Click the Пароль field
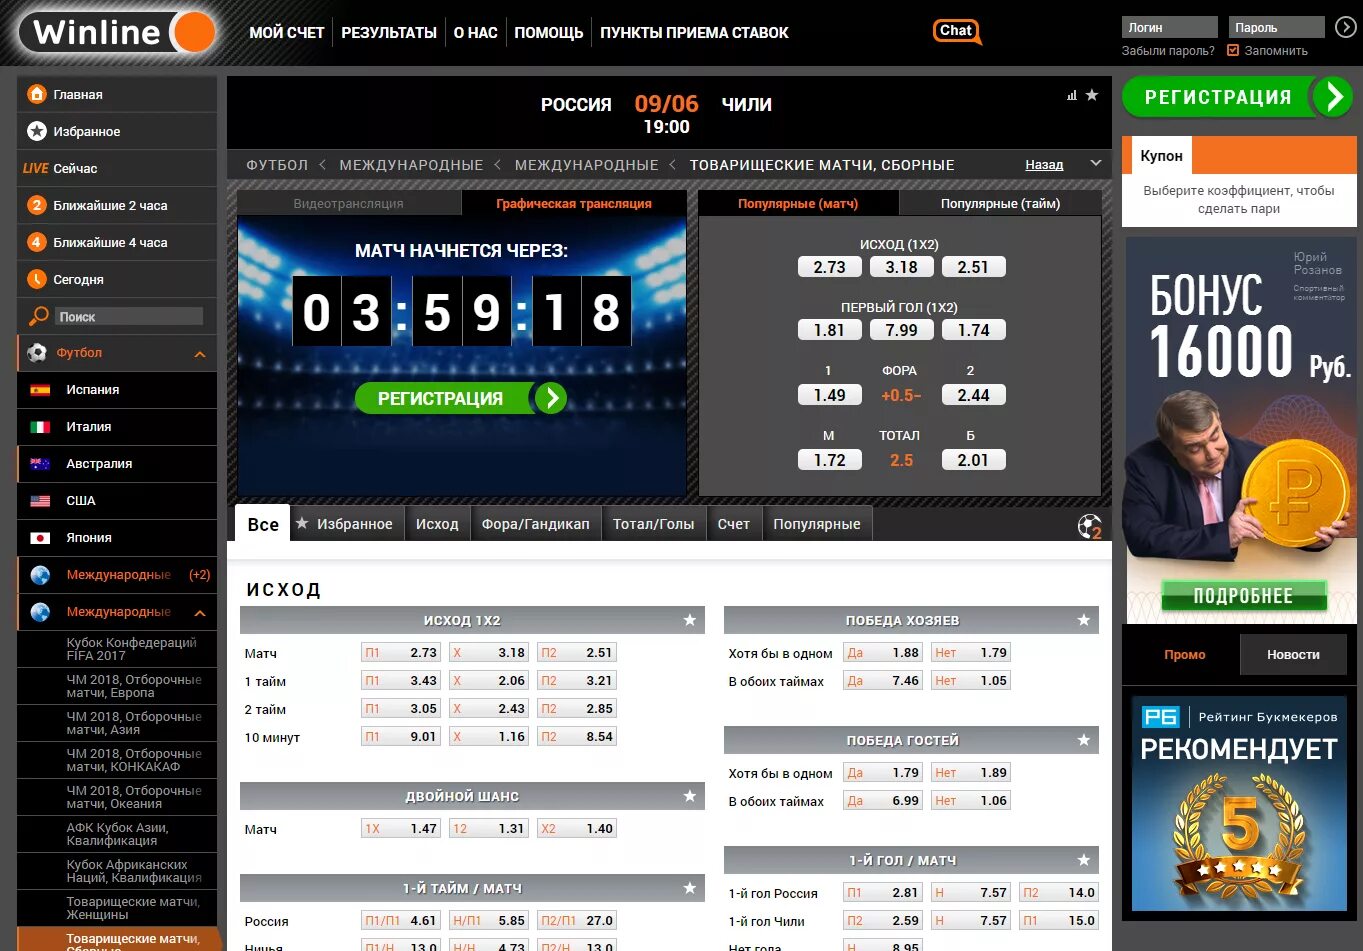This screenshot has width=1363, height=951. tap(1276, 27)
